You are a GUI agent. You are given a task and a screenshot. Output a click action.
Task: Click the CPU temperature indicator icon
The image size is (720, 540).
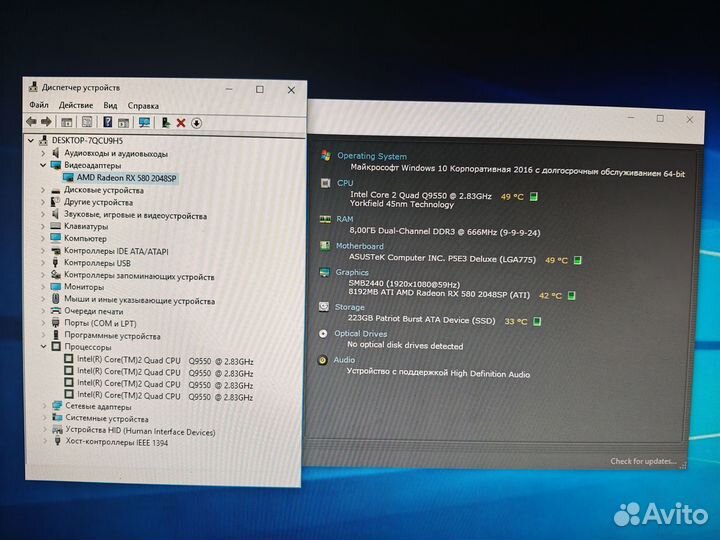(534, 197)
